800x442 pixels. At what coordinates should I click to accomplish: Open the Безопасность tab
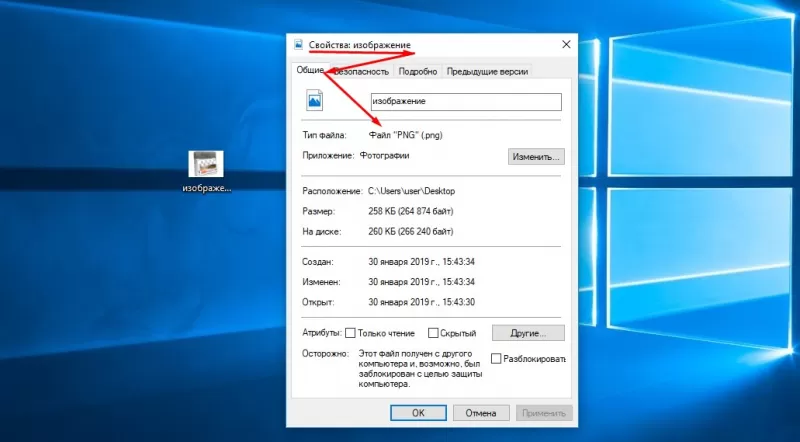coord(362,71)
